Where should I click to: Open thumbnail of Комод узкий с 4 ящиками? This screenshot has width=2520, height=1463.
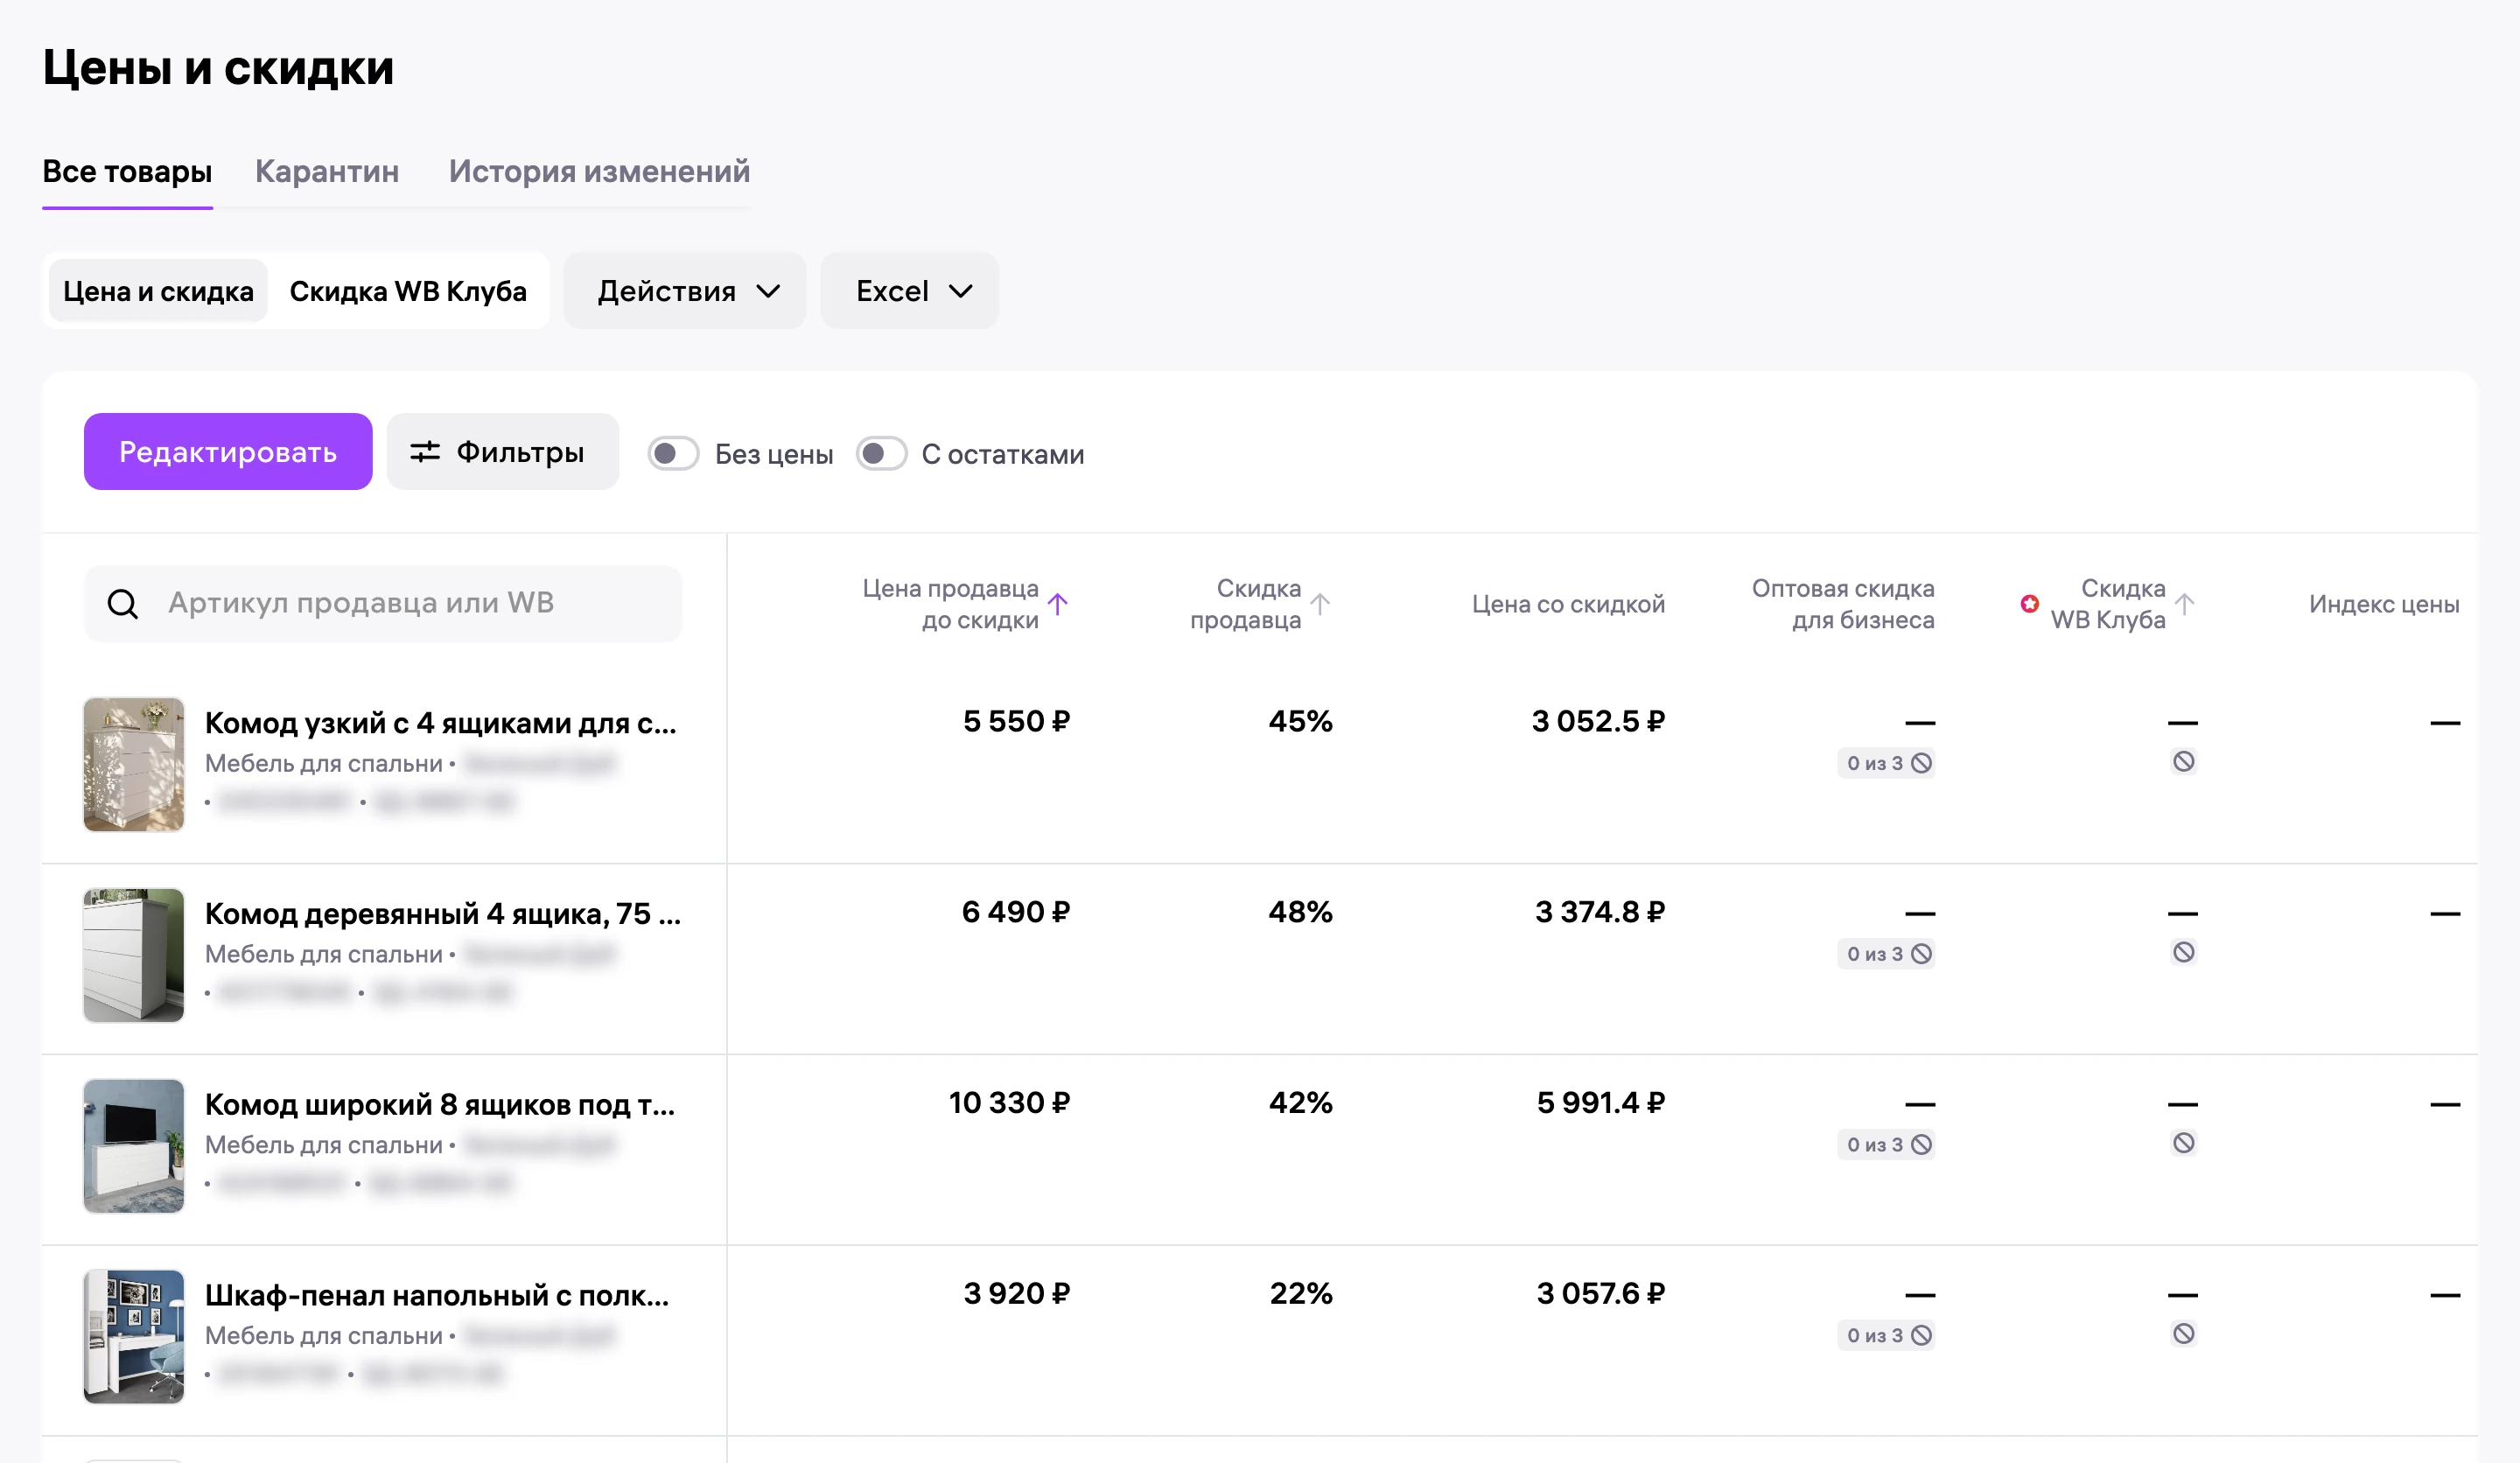134,764
